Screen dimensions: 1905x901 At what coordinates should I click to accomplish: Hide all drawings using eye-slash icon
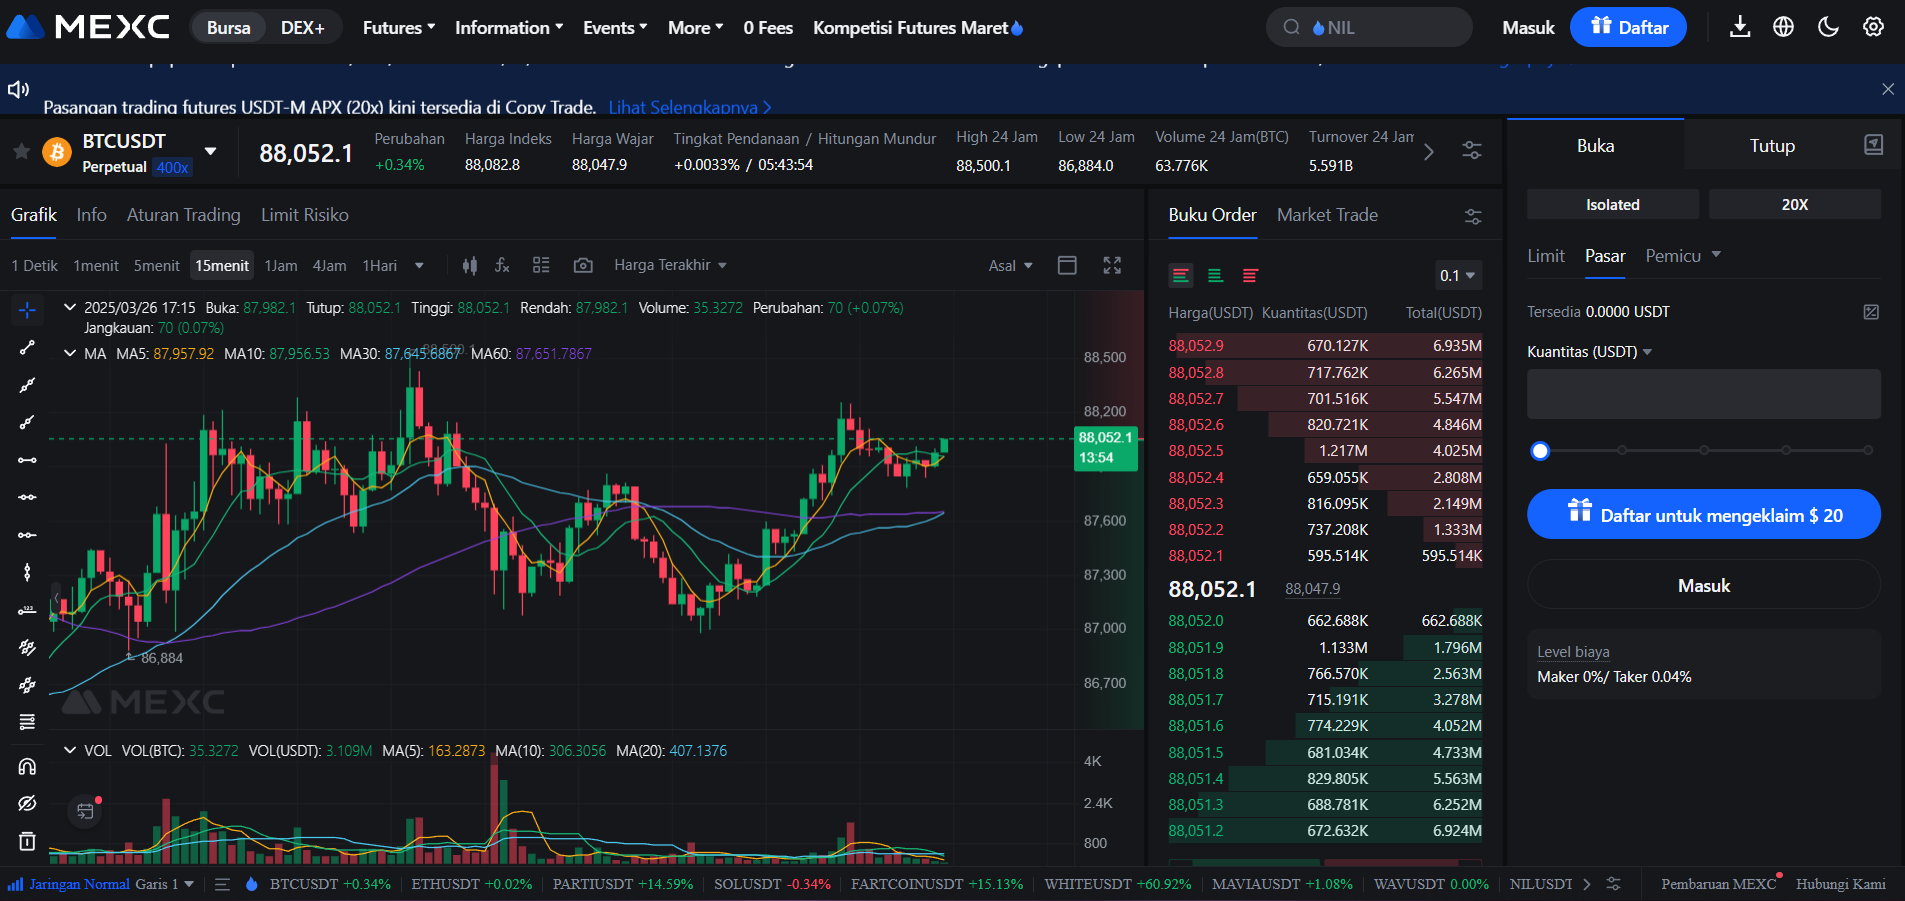pyautogui.click(x=27, y=803)
